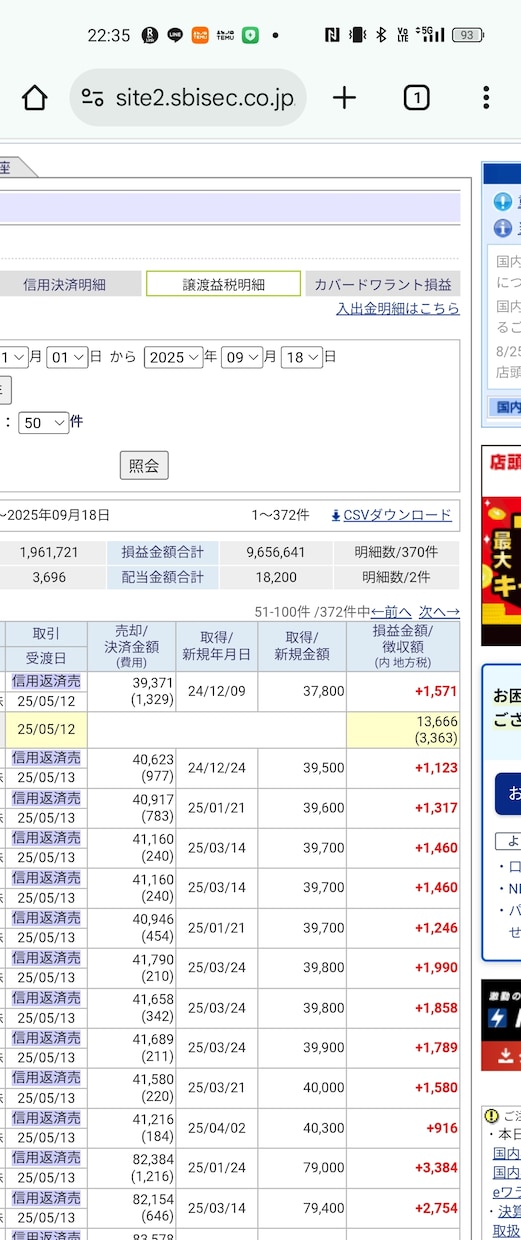Click the 売却/決済金額 column header
Image resolution: width=521 pixels, height=1240 pixels.
click(x=131, y=646)
